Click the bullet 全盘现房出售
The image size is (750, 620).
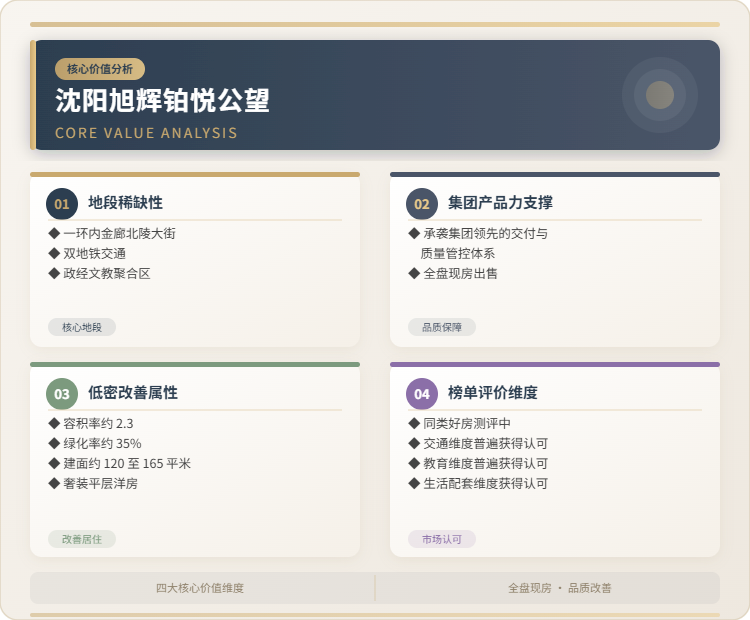(x=453, y=274)
